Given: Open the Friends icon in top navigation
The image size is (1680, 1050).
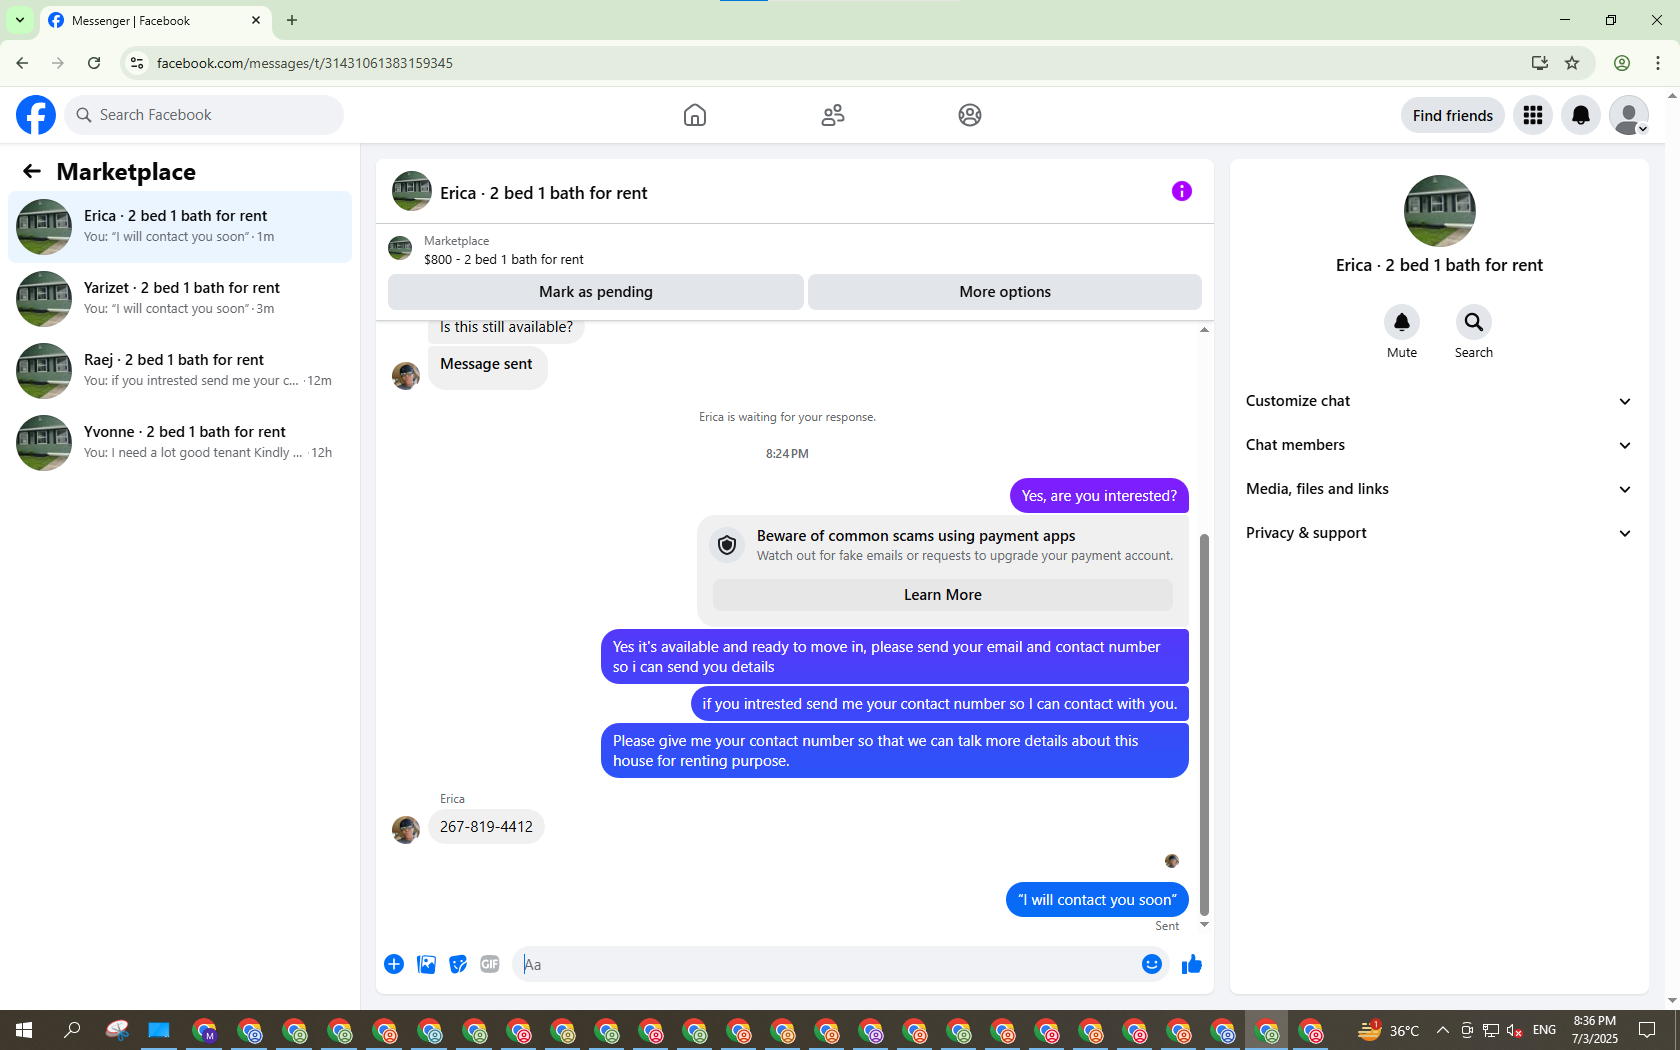Looking at the screenshot, I should click(833, 115).
